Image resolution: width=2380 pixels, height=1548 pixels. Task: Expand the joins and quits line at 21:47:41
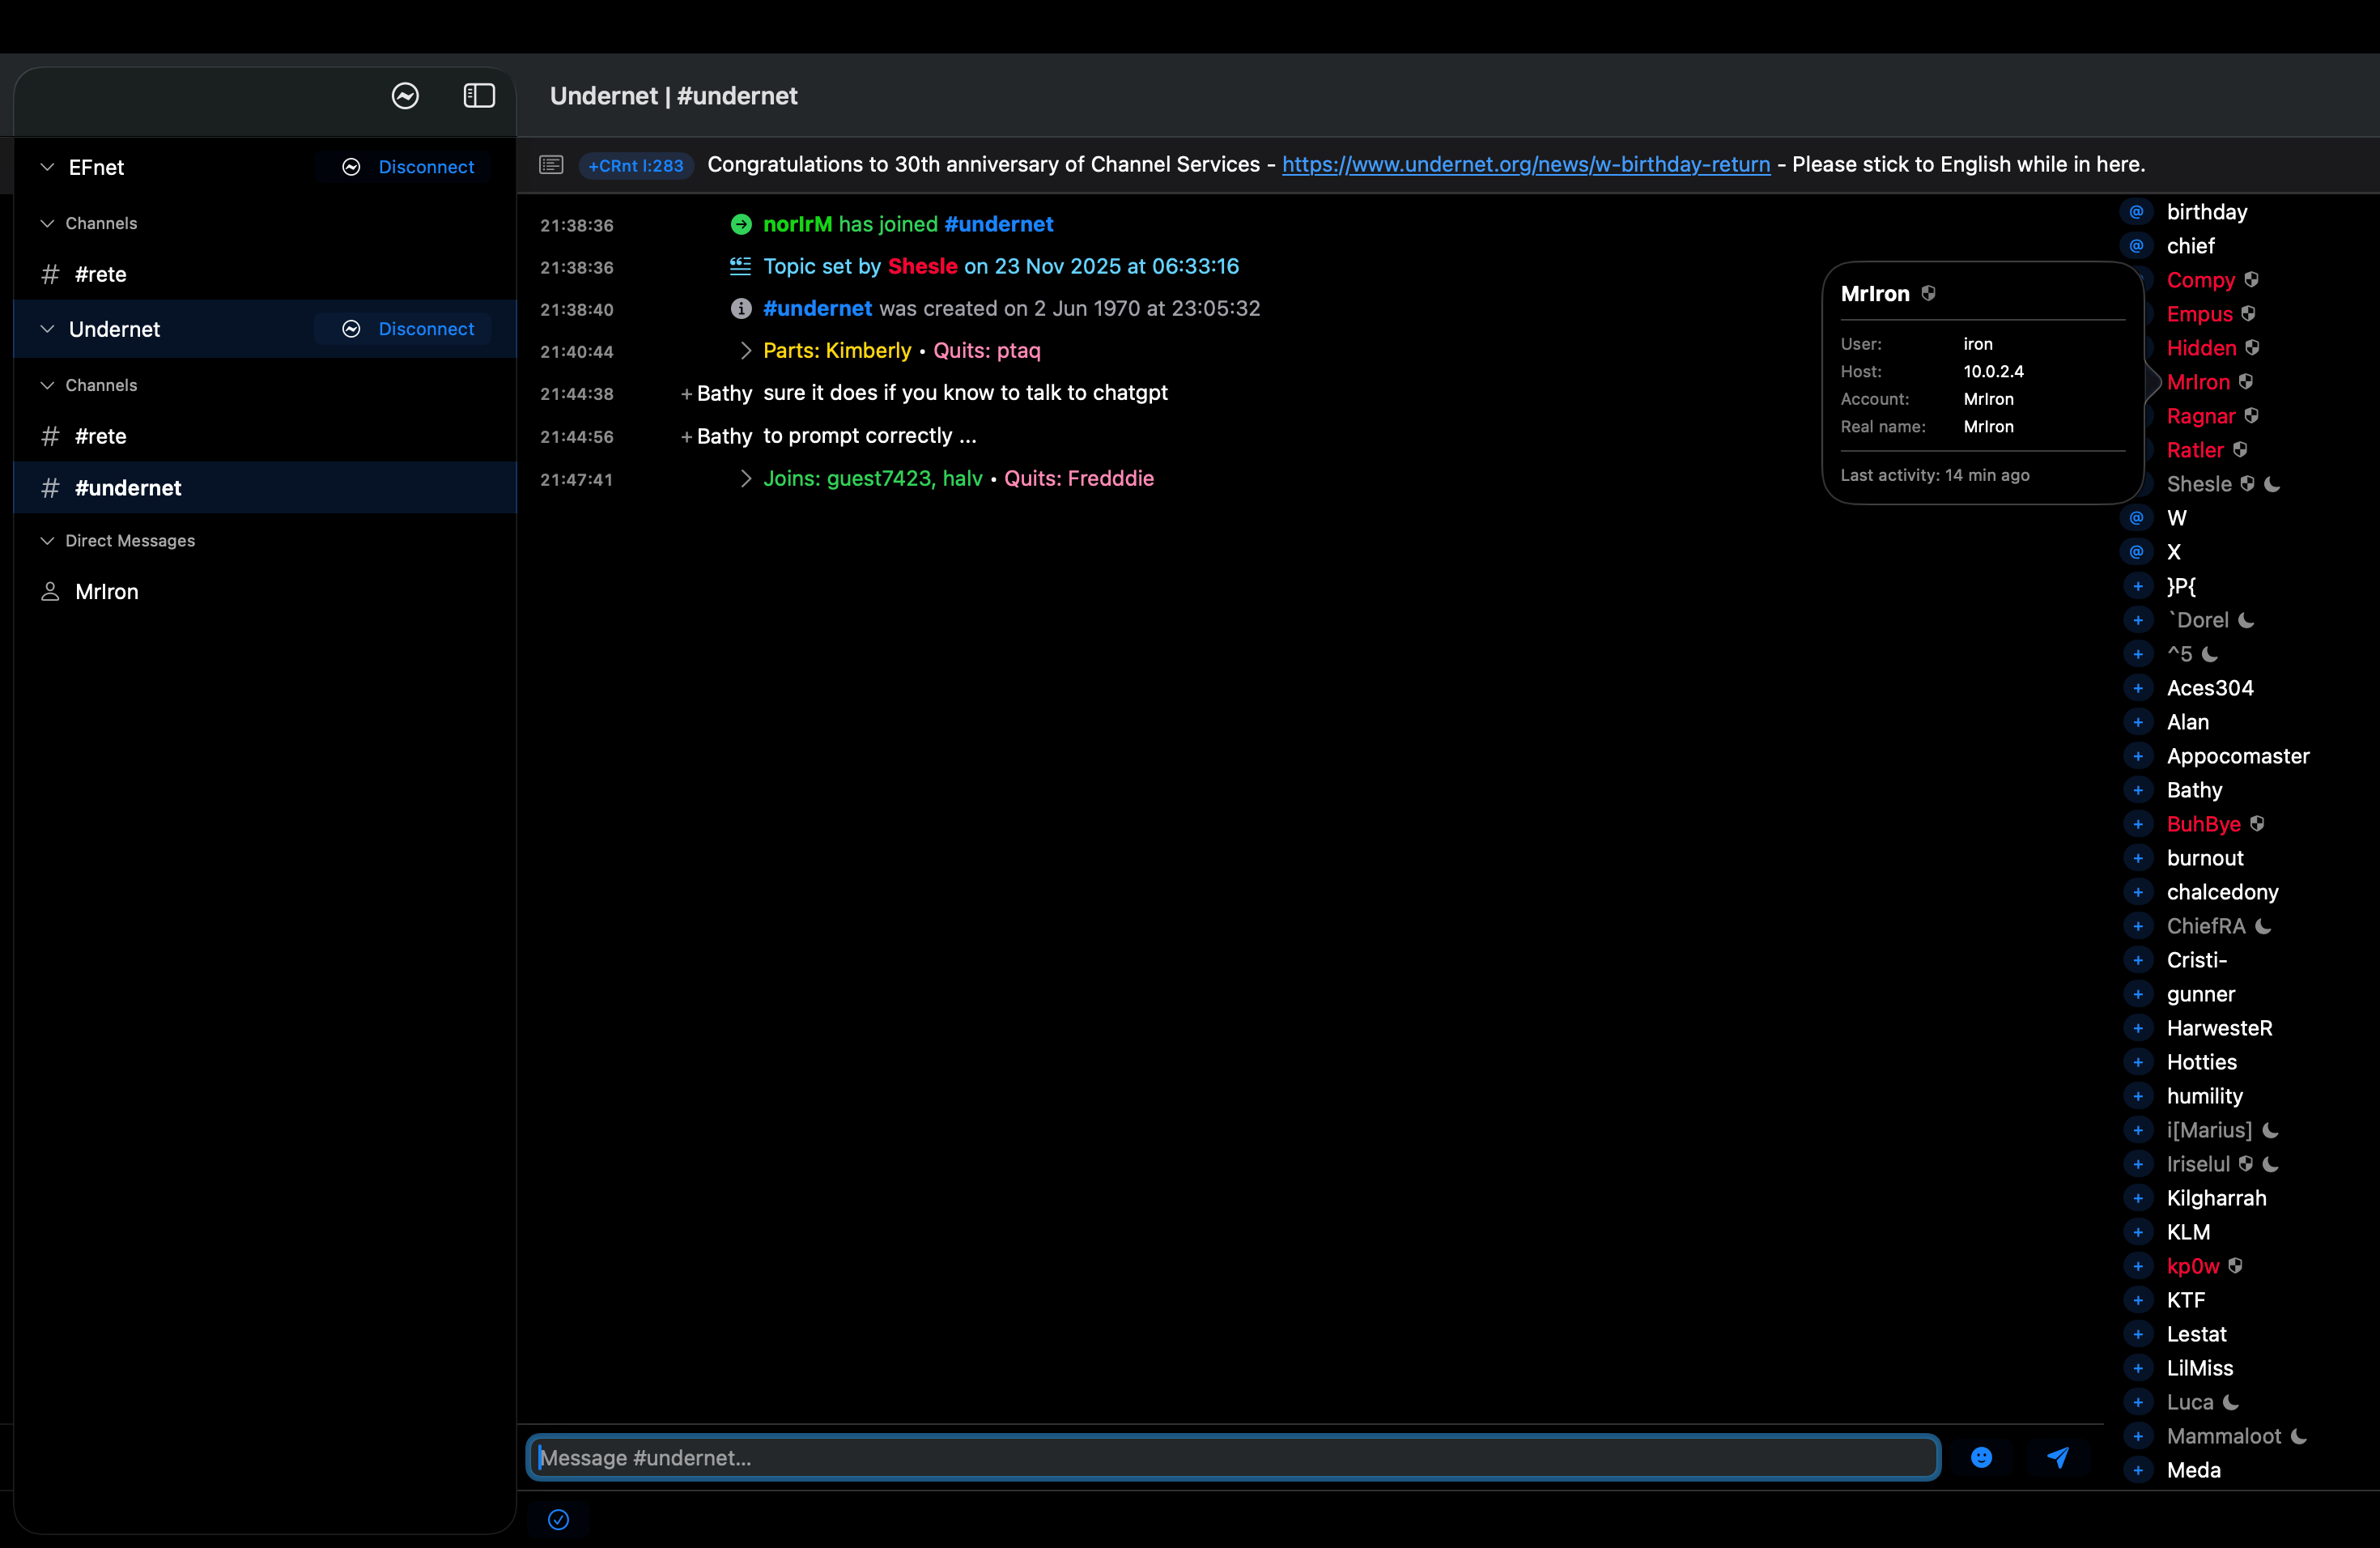(746, 479)
